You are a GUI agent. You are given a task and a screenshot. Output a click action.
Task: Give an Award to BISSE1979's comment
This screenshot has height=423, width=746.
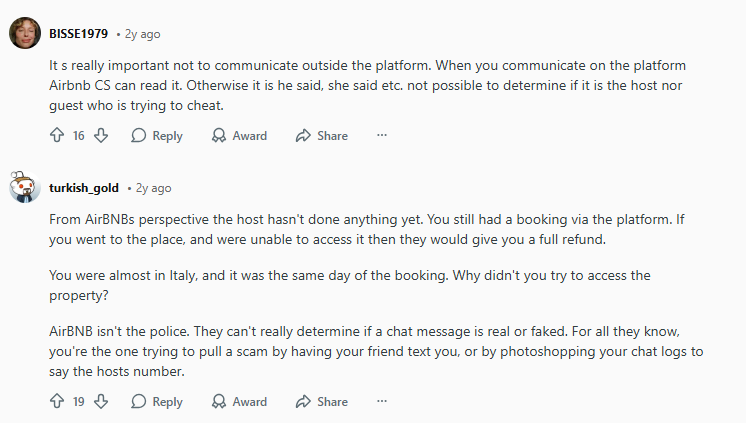coord(239,136)
